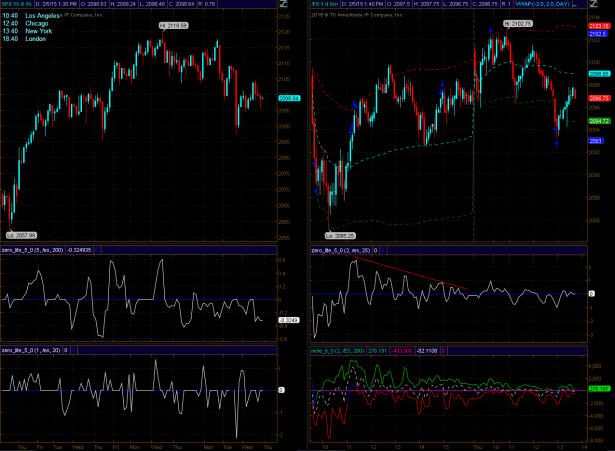
Task: Select the zero_lite_5_0 (2, /es, 25) study header
Action: click(x=340, y=250)
